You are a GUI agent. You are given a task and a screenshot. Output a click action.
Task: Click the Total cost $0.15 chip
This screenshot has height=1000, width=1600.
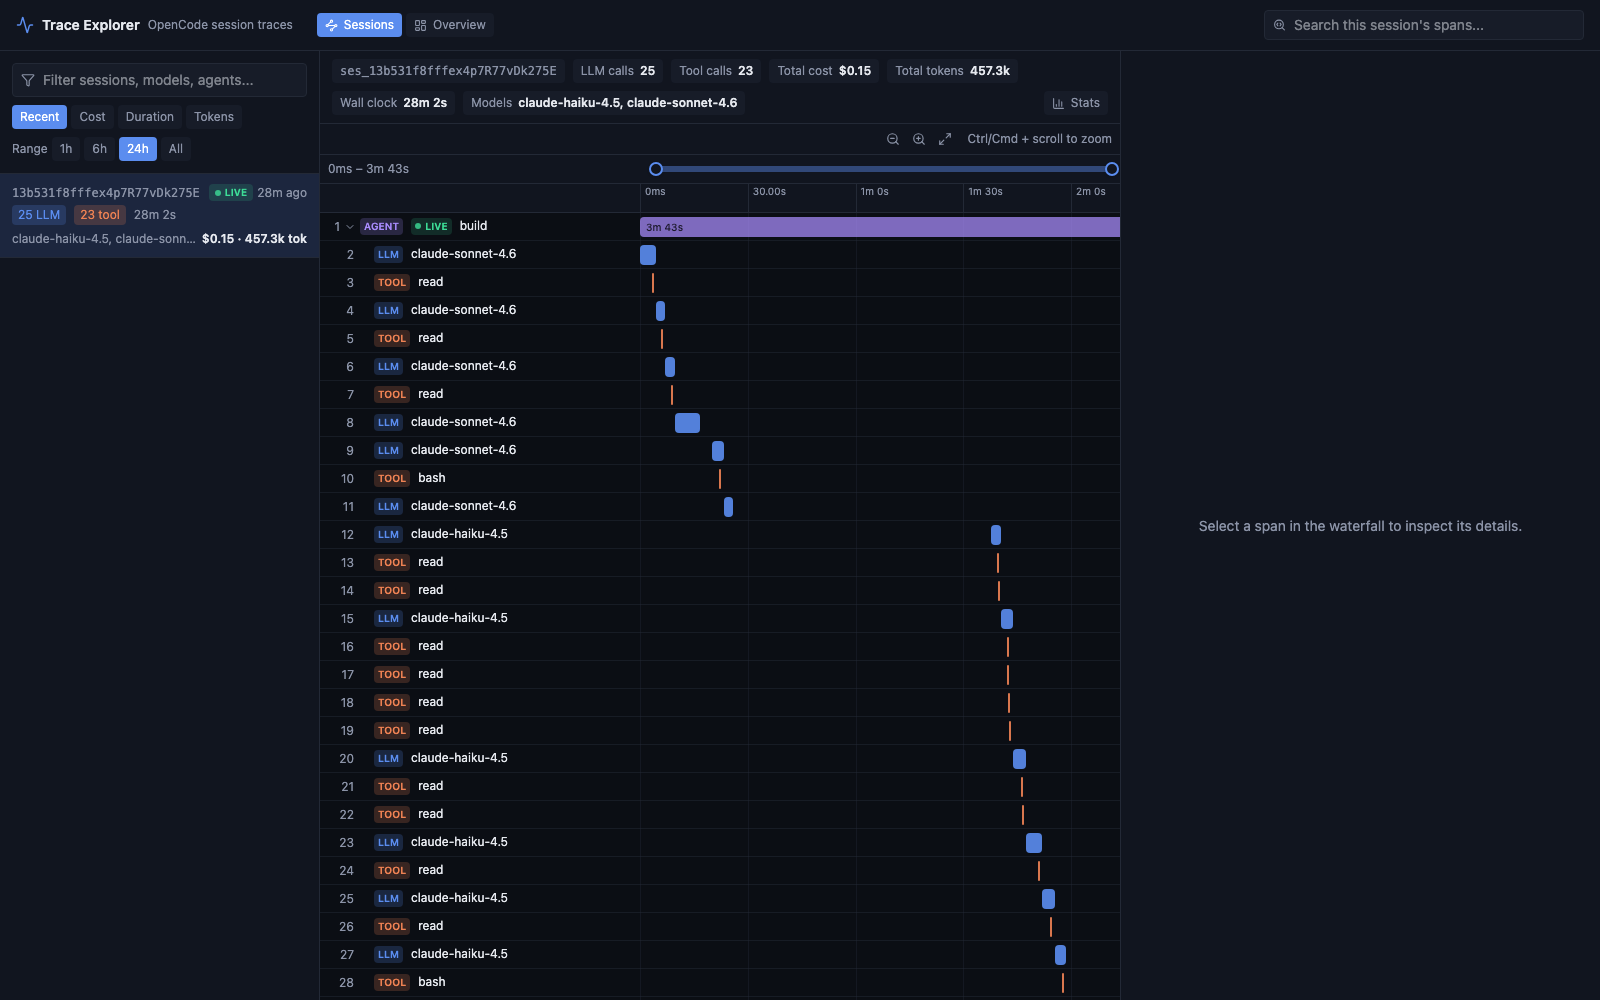(824, 71)
